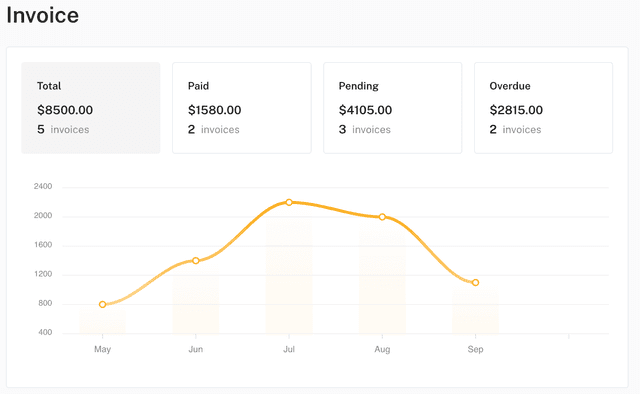This screenshot has width=640, height=394.
Task: Show the Overdue invoices card
Action: (x=543, y=108)
